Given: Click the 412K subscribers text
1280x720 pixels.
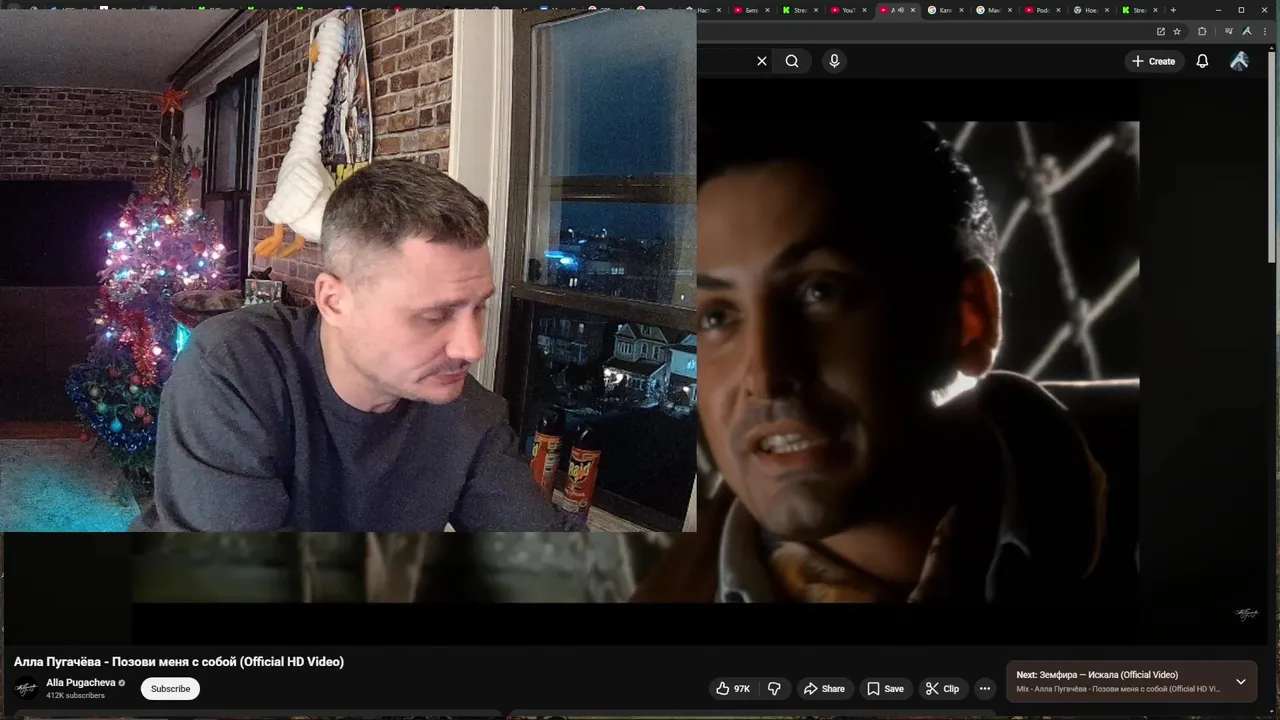Looking at the screenshot, I should click(75, 695).
